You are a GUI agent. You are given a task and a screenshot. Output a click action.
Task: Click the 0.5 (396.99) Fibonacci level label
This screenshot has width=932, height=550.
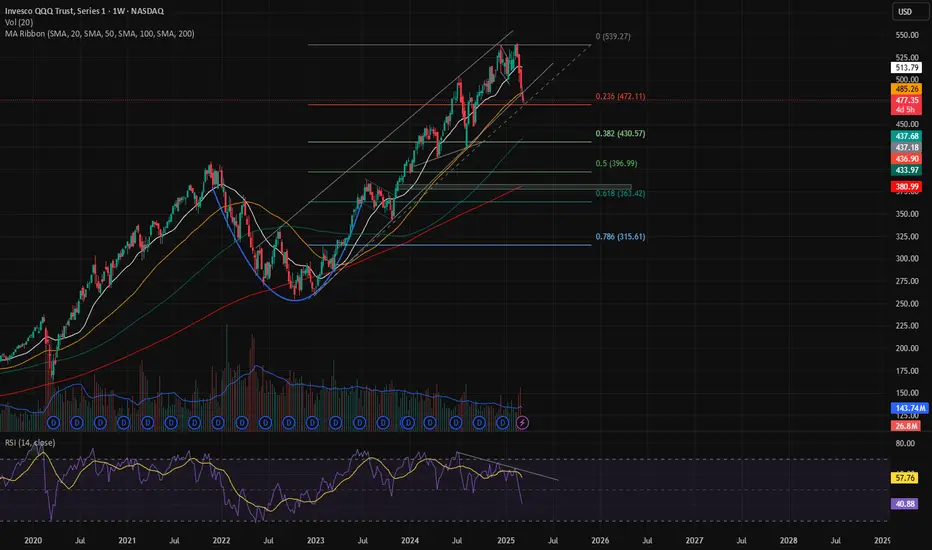(616, 164)
